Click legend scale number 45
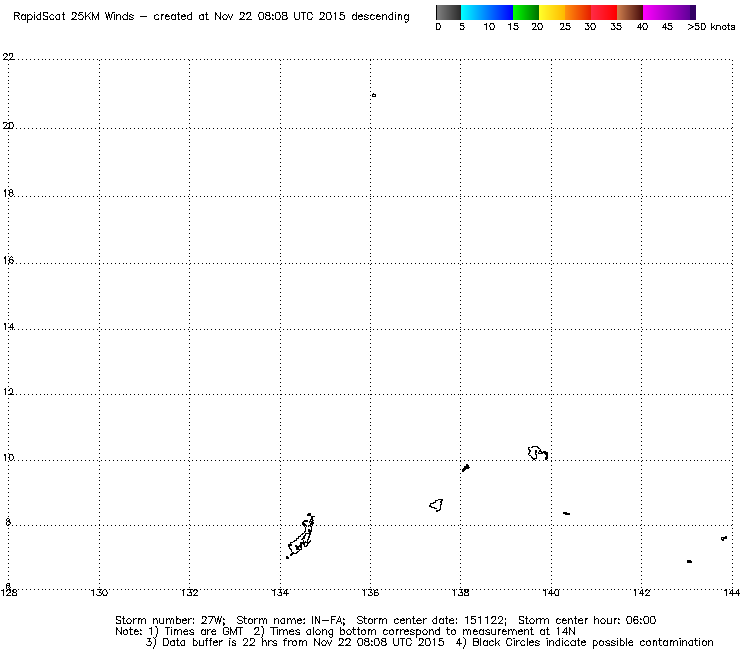The height and width of the screenshot is (650, 740). [x=667, y=27]
